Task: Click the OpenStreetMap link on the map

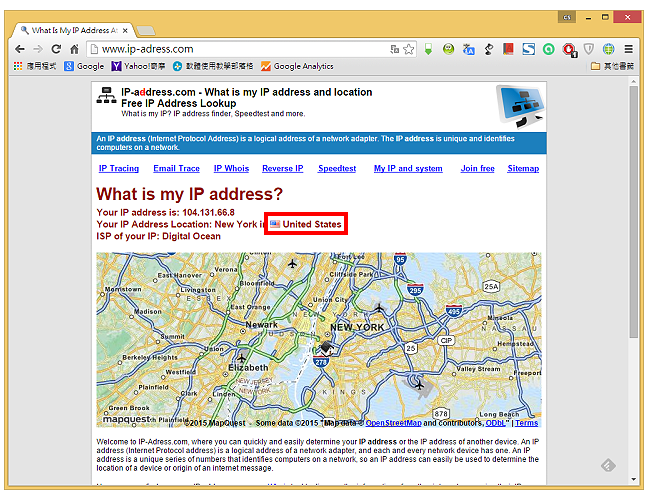Action: click(394, 423)
